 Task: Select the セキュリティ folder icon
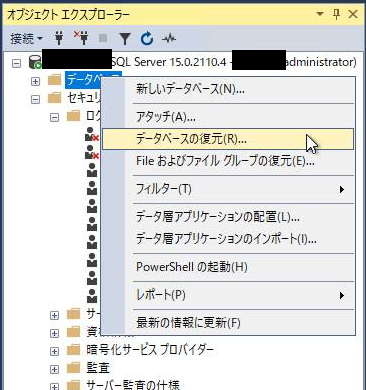(54, 98)
